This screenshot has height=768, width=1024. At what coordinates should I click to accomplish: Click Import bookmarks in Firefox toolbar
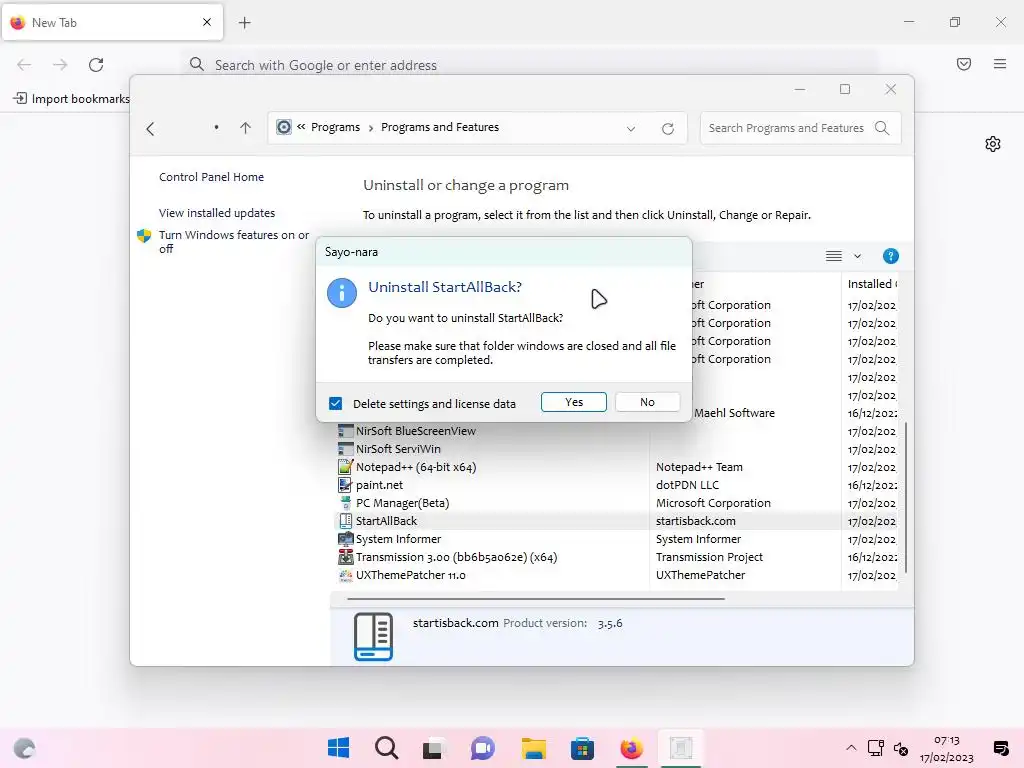point(72,99)
